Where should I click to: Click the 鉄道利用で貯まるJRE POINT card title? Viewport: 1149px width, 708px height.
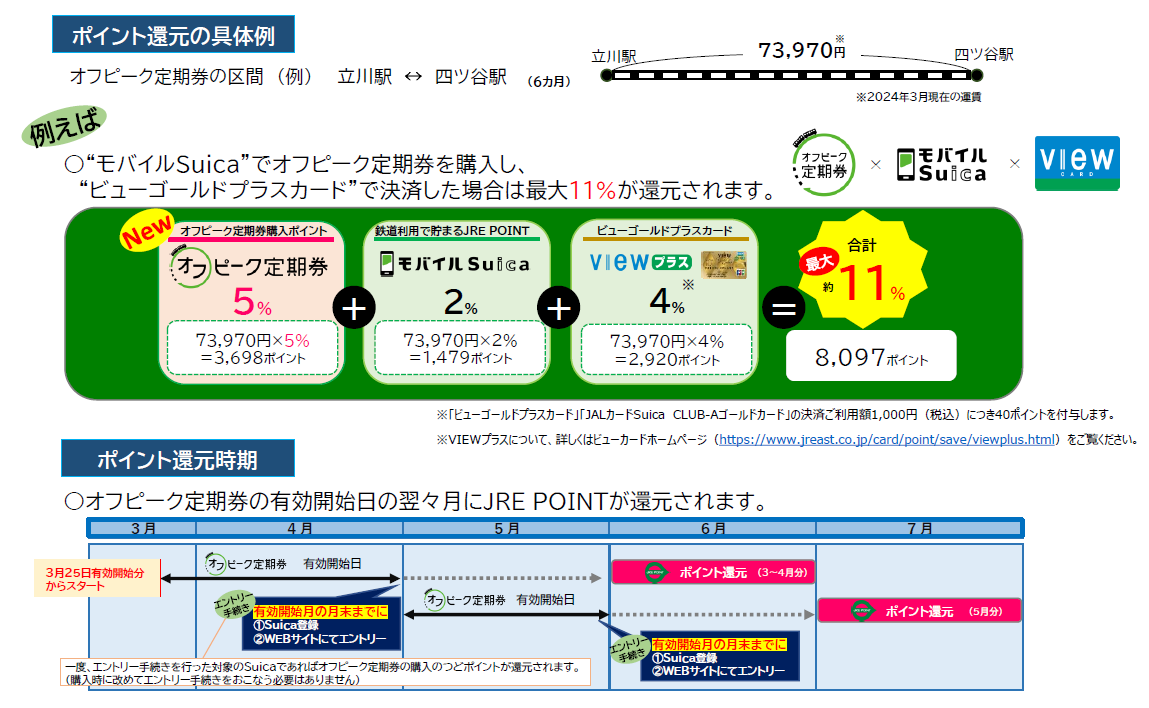[x=452, y=231]
